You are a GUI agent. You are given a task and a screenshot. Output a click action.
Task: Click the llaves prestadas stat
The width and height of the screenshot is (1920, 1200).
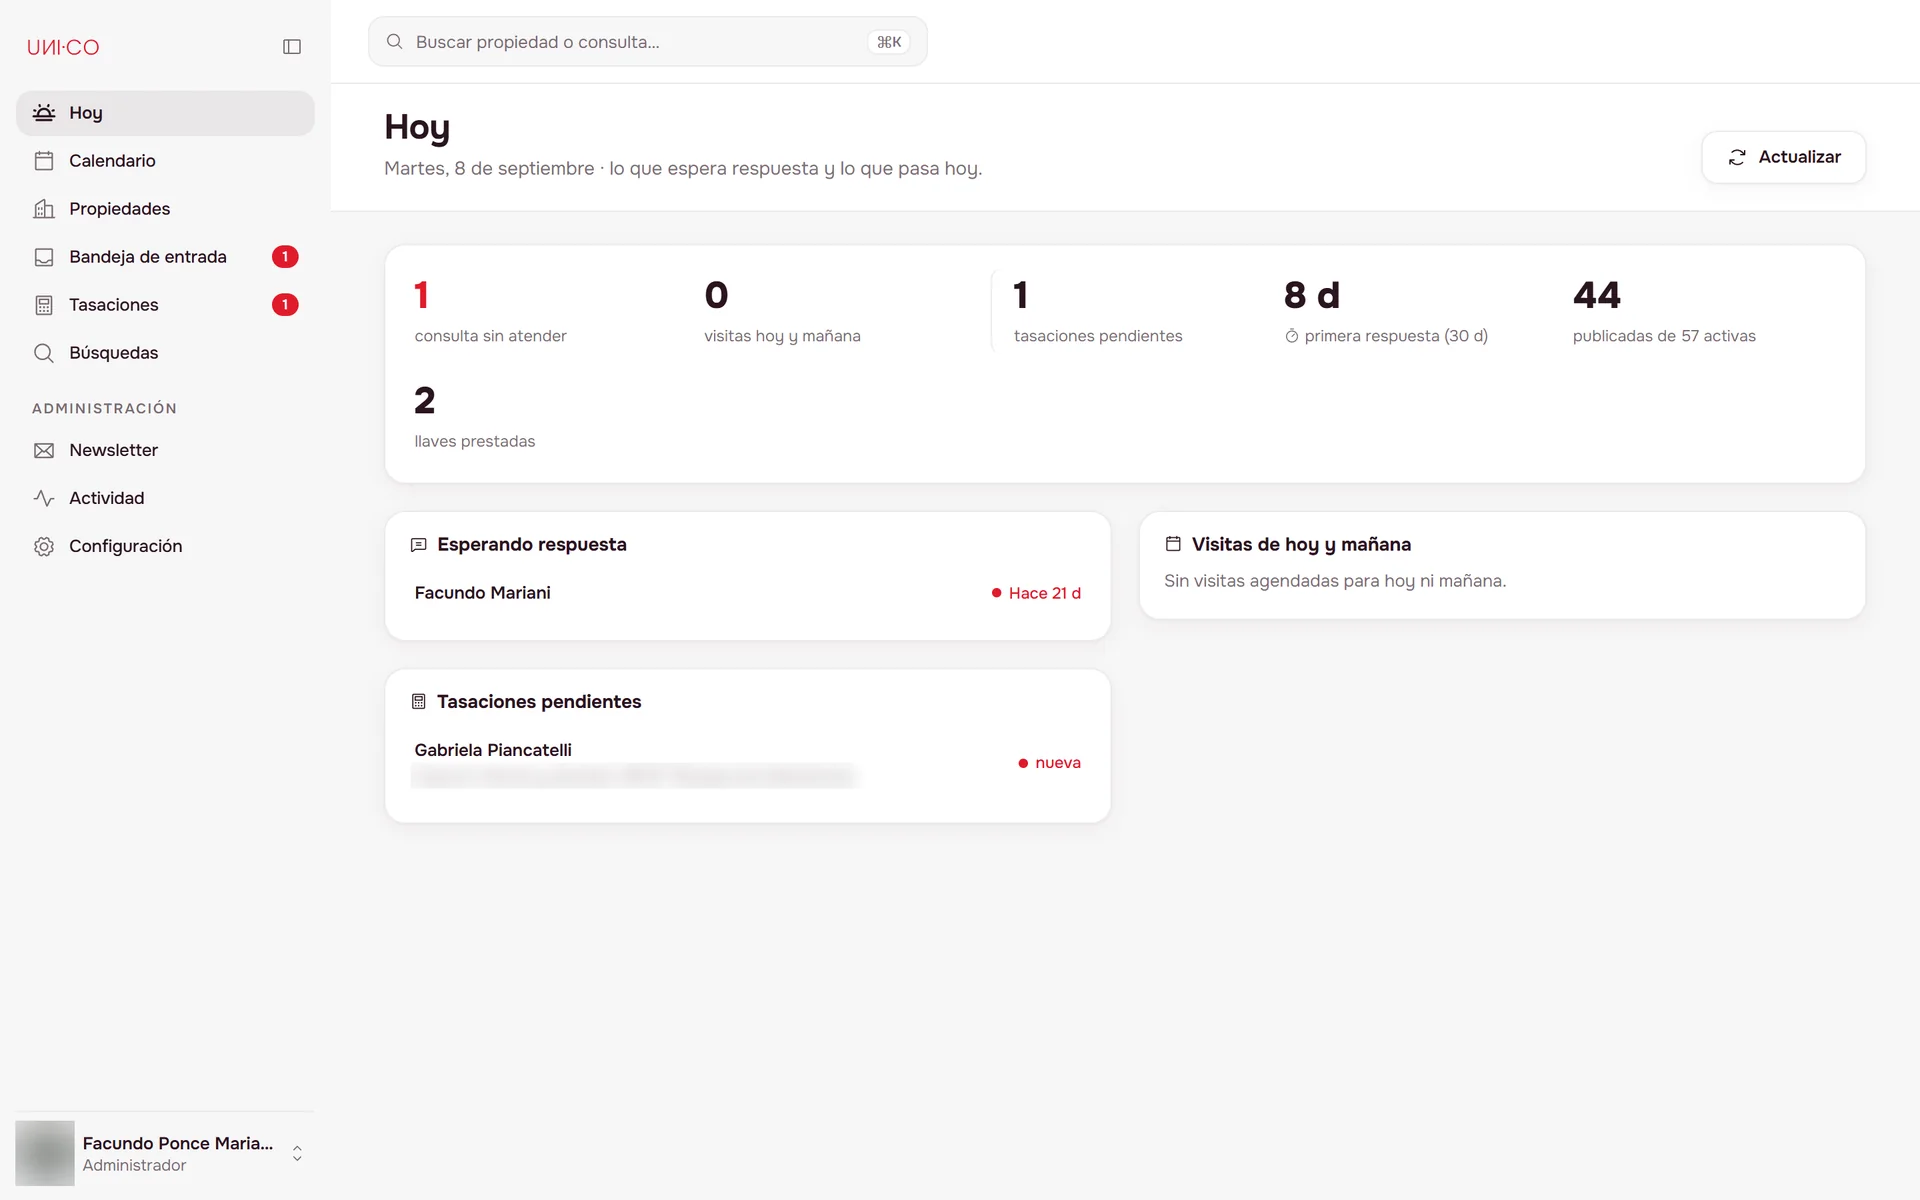click(x=474, y=416)
